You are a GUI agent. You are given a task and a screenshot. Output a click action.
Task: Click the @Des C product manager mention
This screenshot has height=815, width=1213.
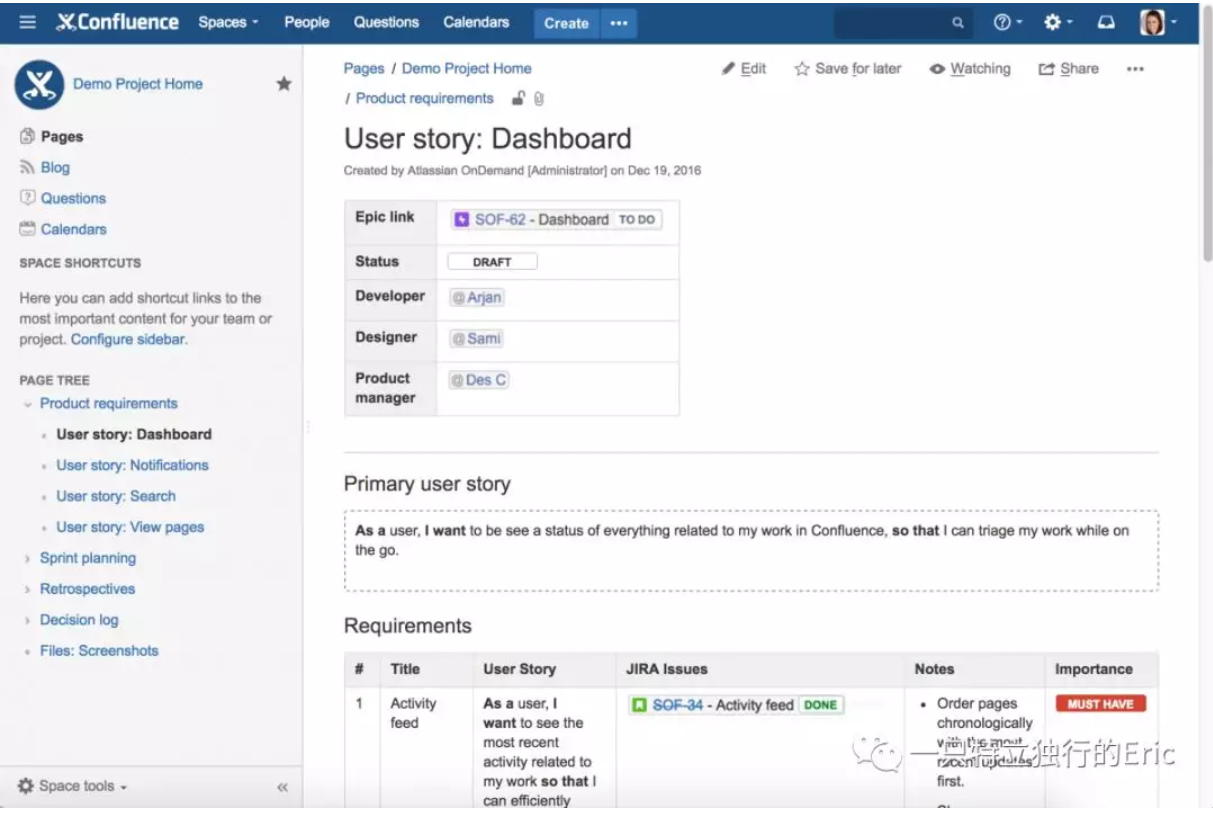[479, 380]
